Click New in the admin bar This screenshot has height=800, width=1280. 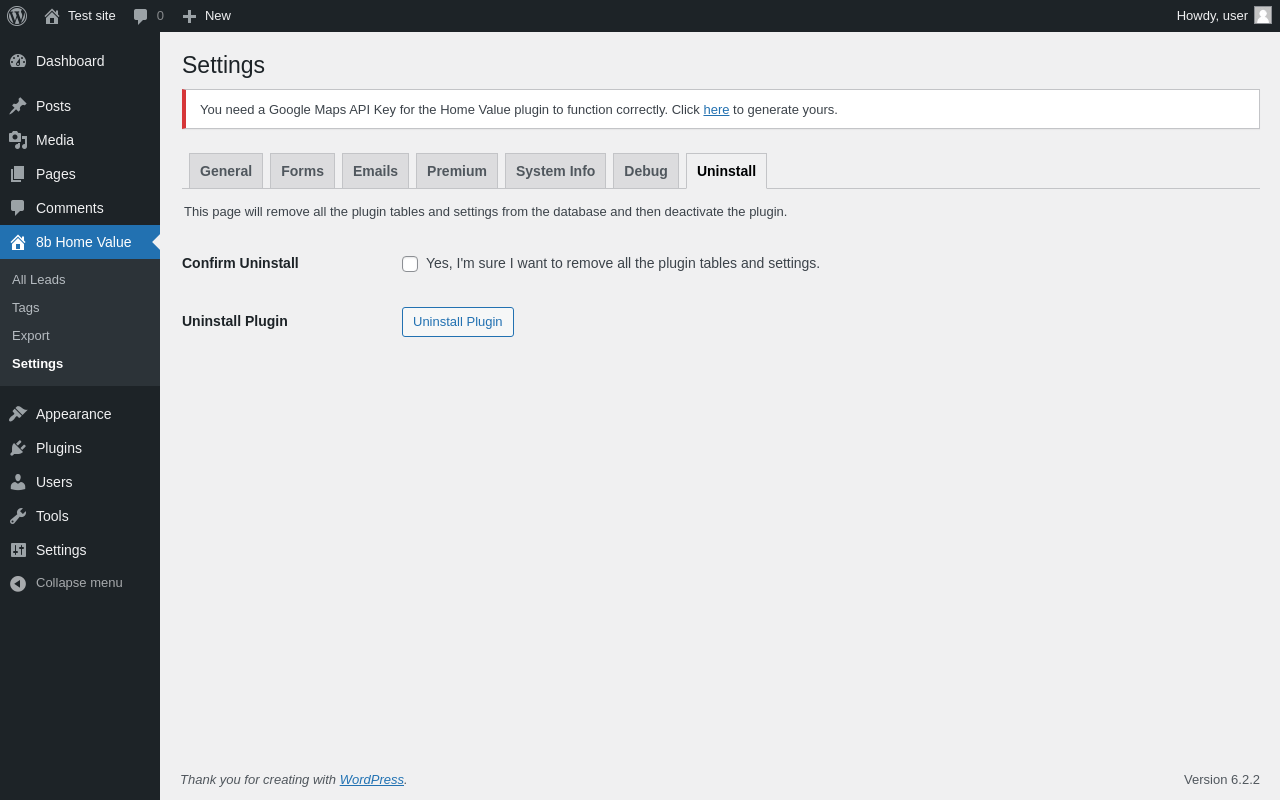click(x=218, y=16)
